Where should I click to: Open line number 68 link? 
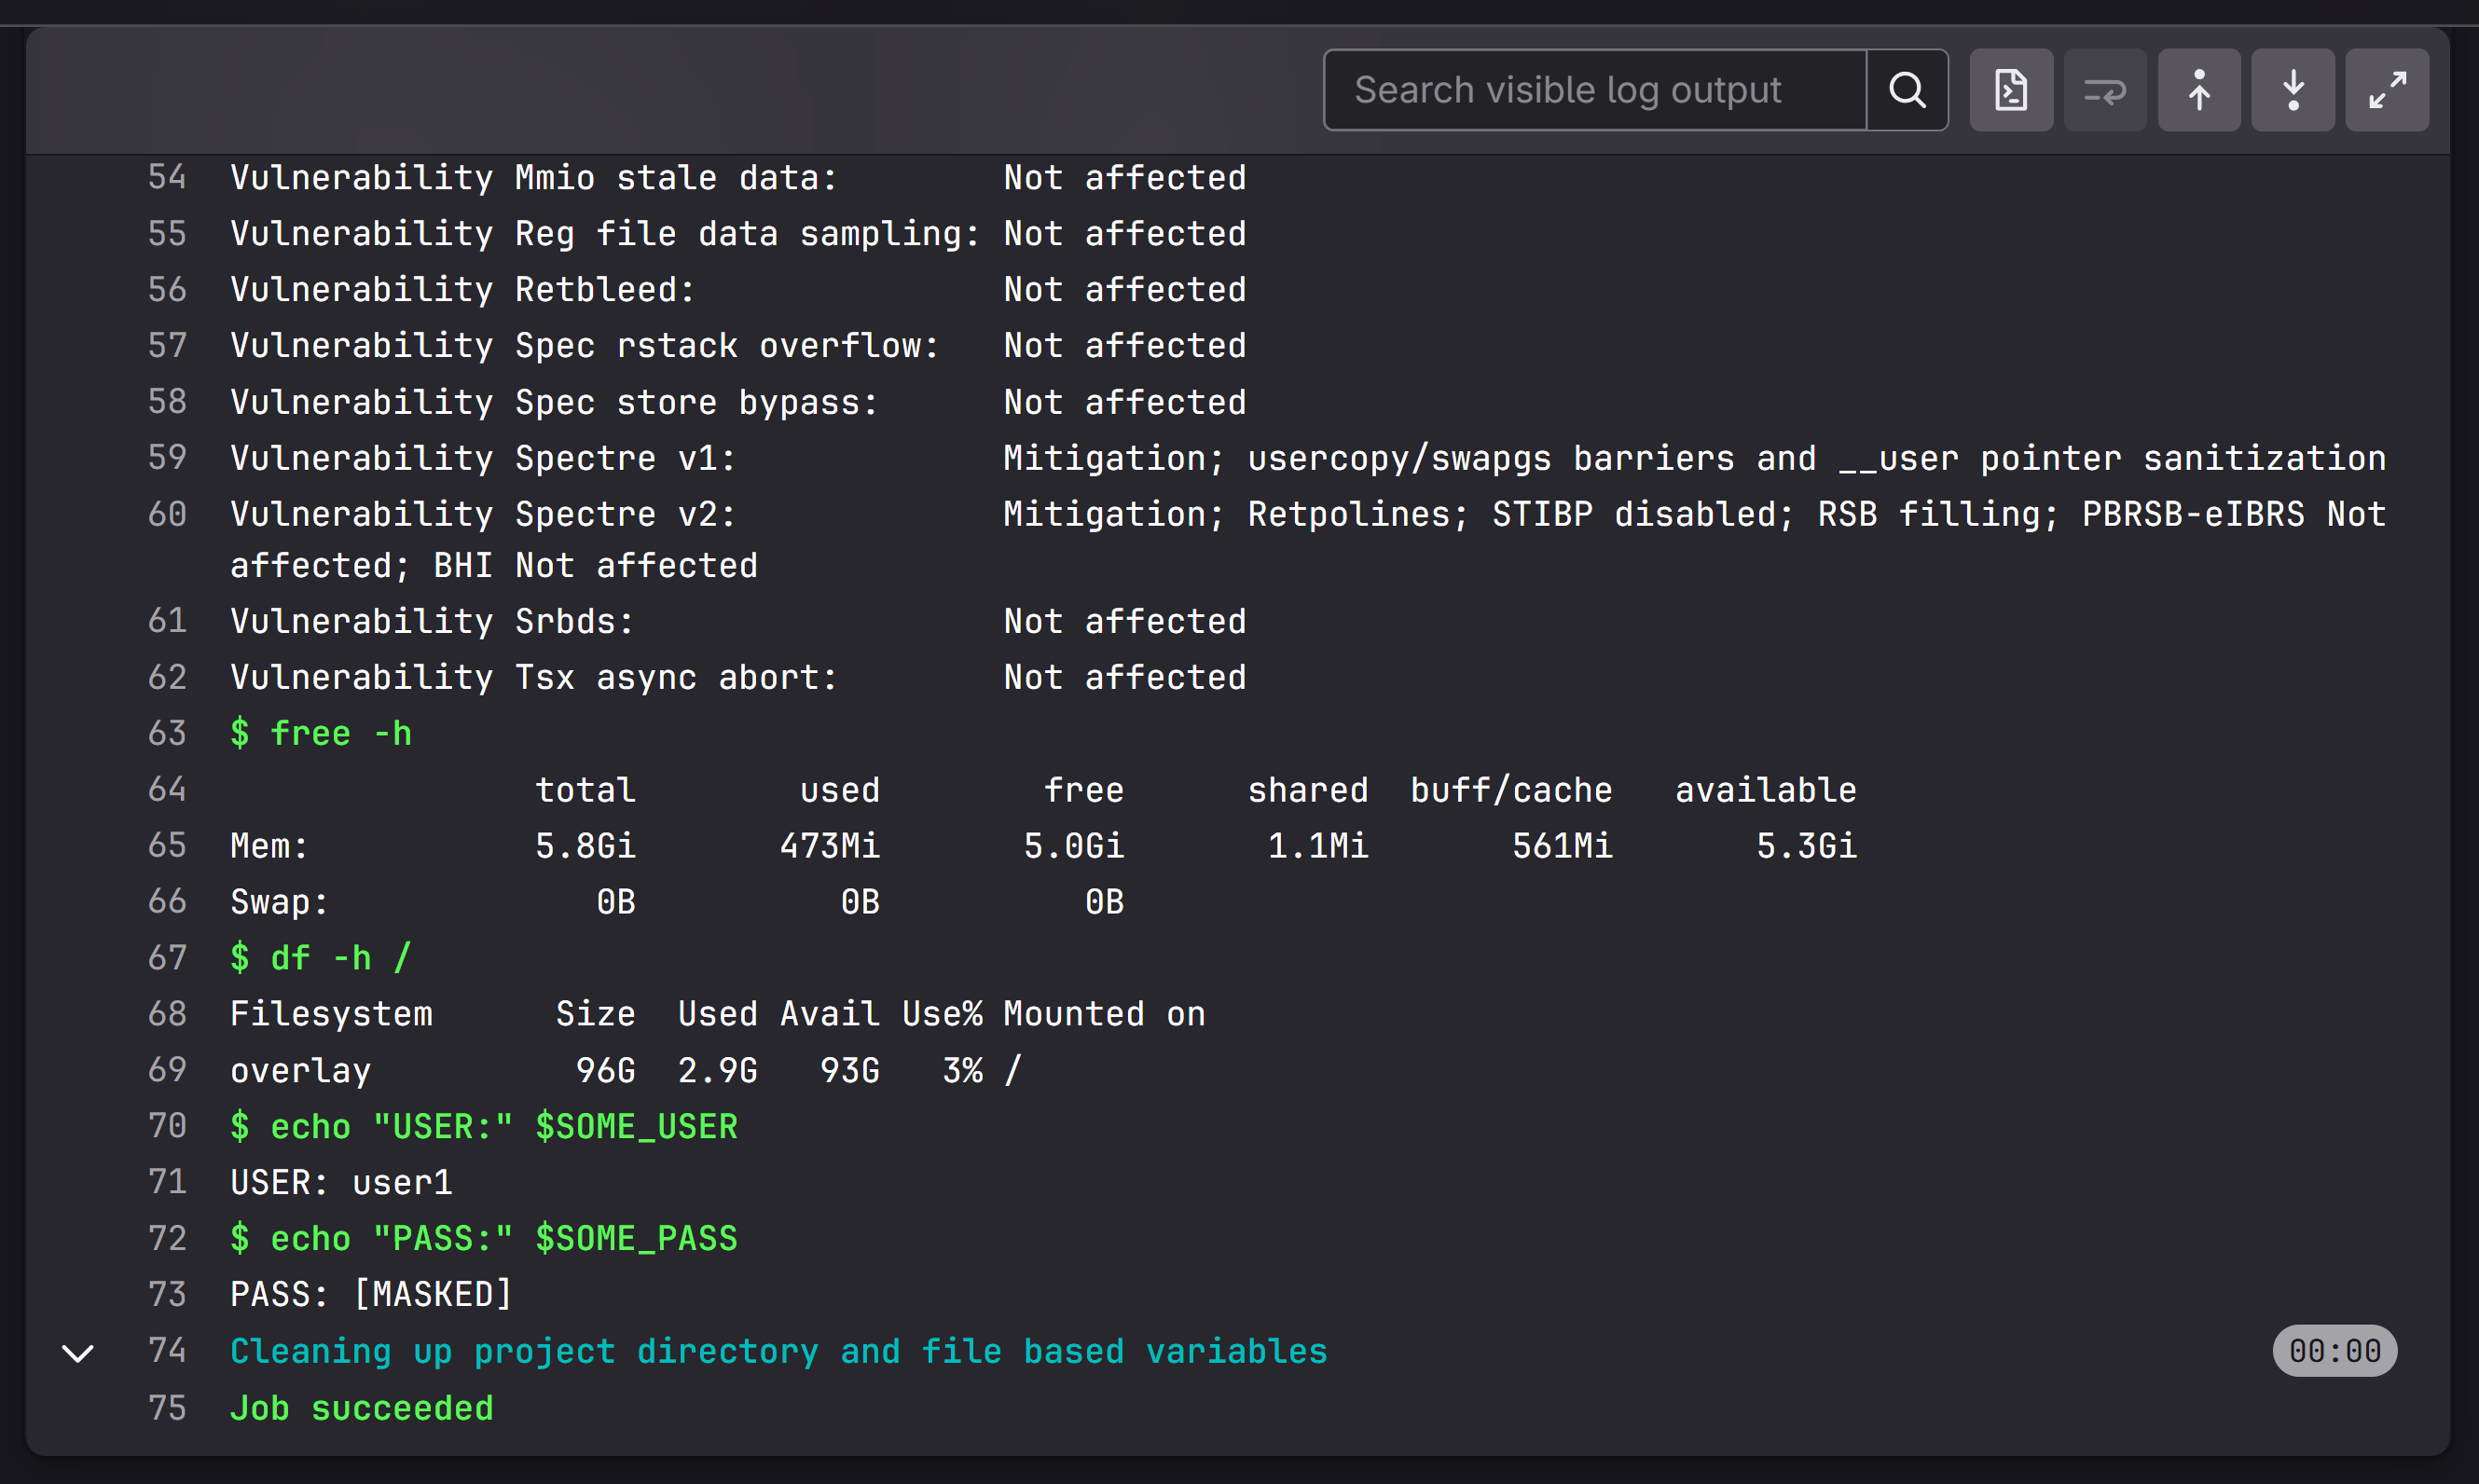tap(167, 1014)
